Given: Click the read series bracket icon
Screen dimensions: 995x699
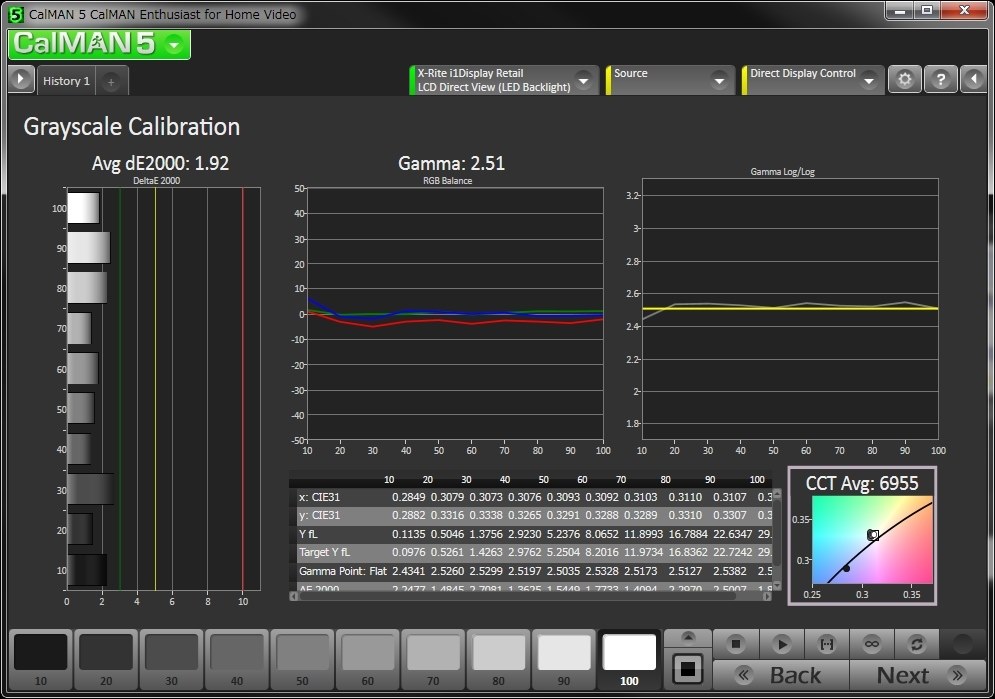Looking at the screenshot, I should [827, 644].
